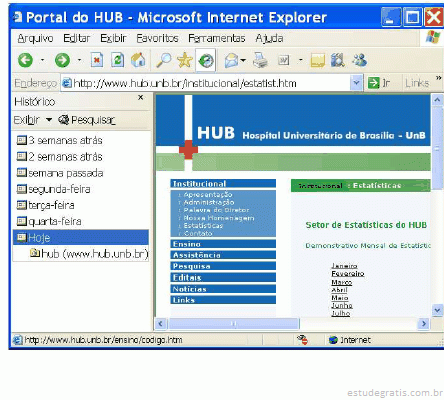Expand the toolbar overflow chevron
The image size is (444, 400).
(x=439, y=78)
